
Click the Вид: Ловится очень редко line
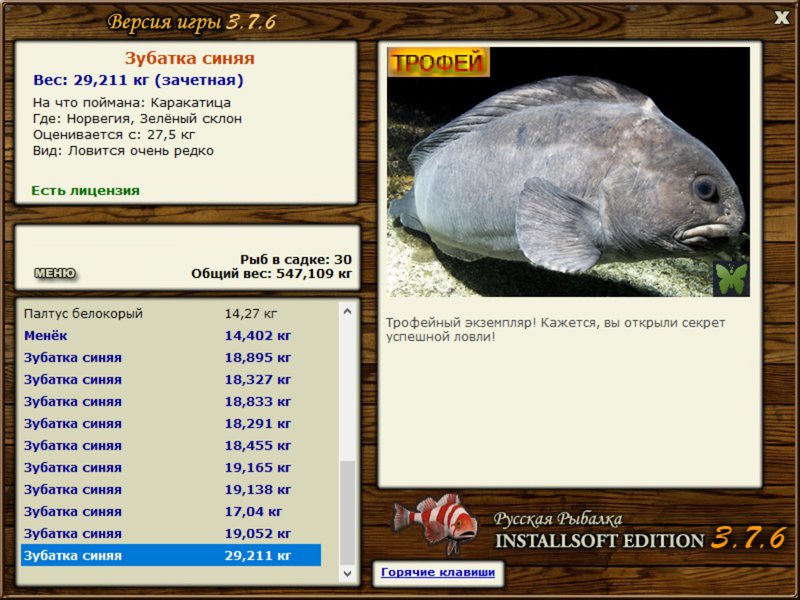coord(123,151)
